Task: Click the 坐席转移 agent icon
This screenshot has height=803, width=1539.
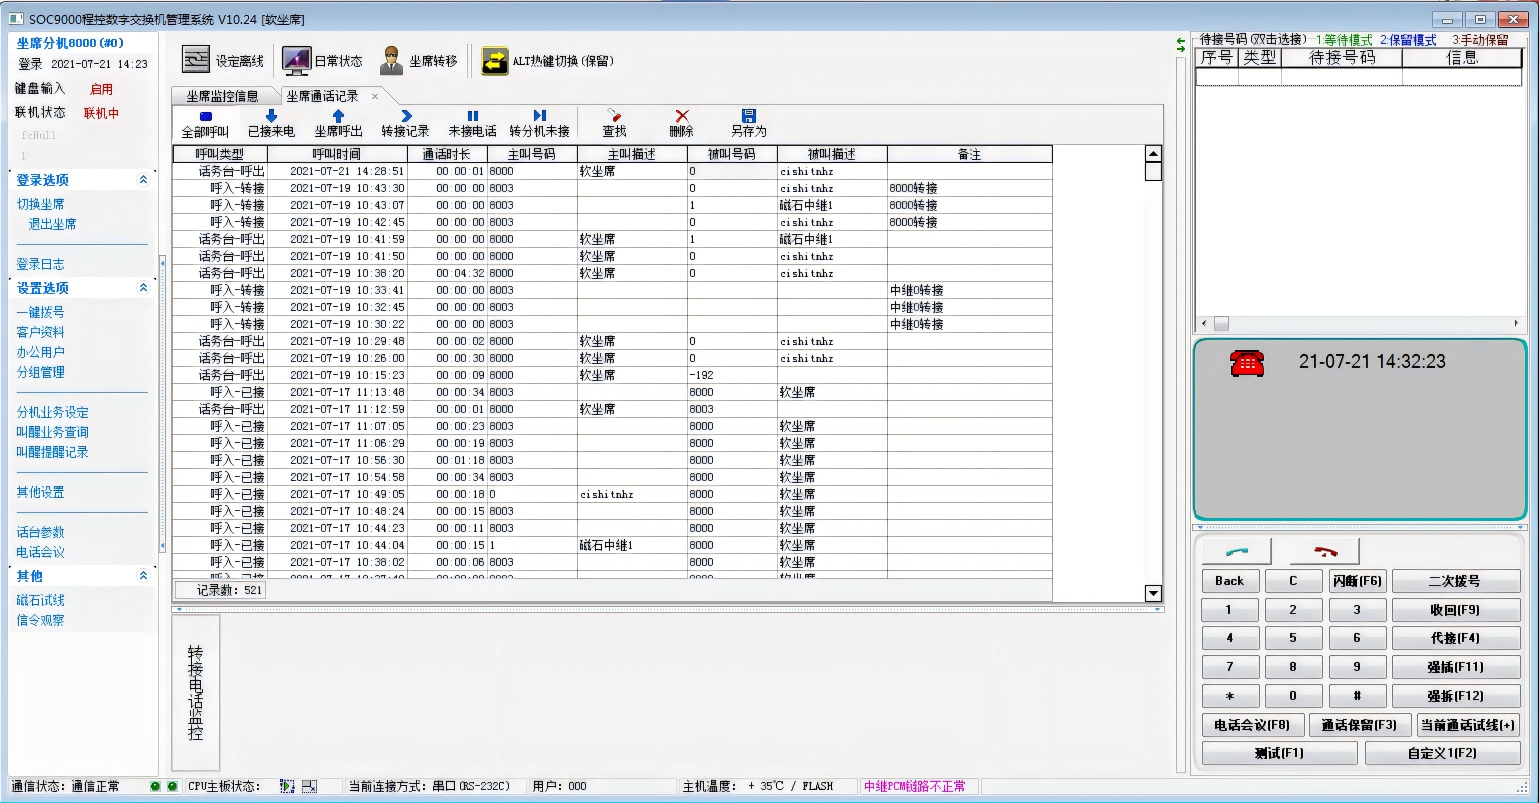Action: click(391, 61)
